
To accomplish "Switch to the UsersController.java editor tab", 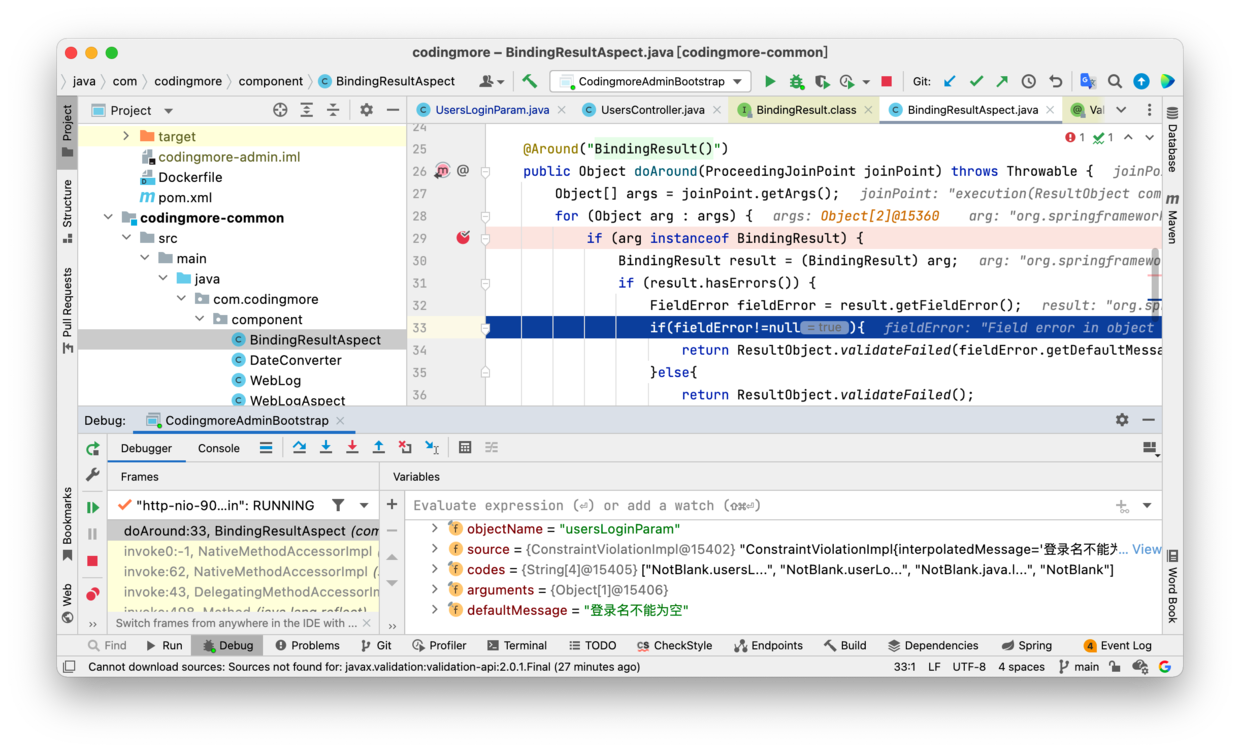I will pos(652,110).
